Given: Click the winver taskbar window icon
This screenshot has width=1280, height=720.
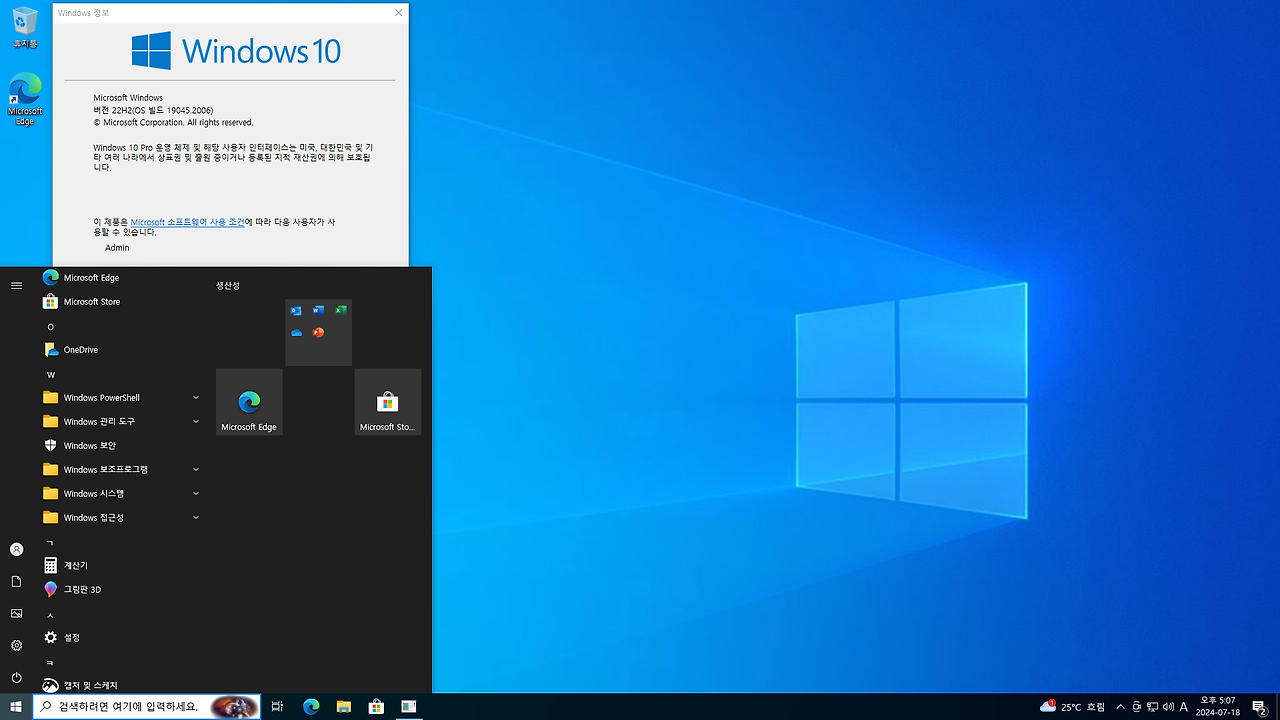Looking at the screenshot, I should (x=409, y=707).
